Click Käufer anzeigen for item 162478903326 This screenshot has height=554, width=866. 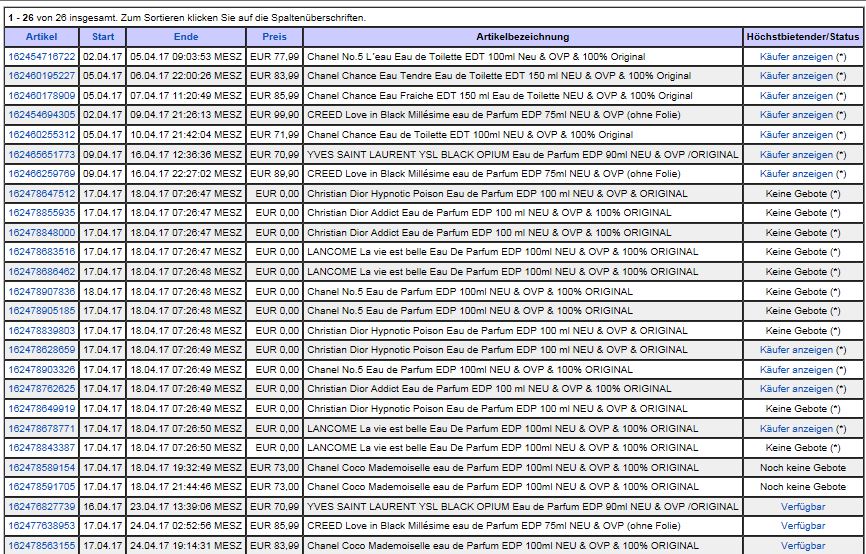click(x=796, y=370)
